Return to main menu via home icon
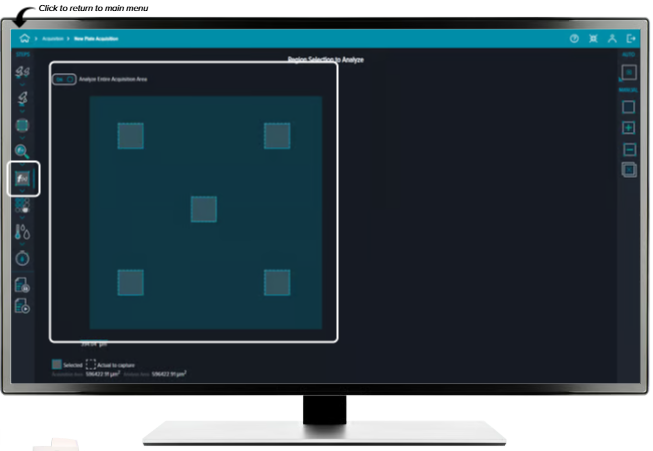Image resolution: width=653 pixels, height=451 pixels. coord(25,38)
